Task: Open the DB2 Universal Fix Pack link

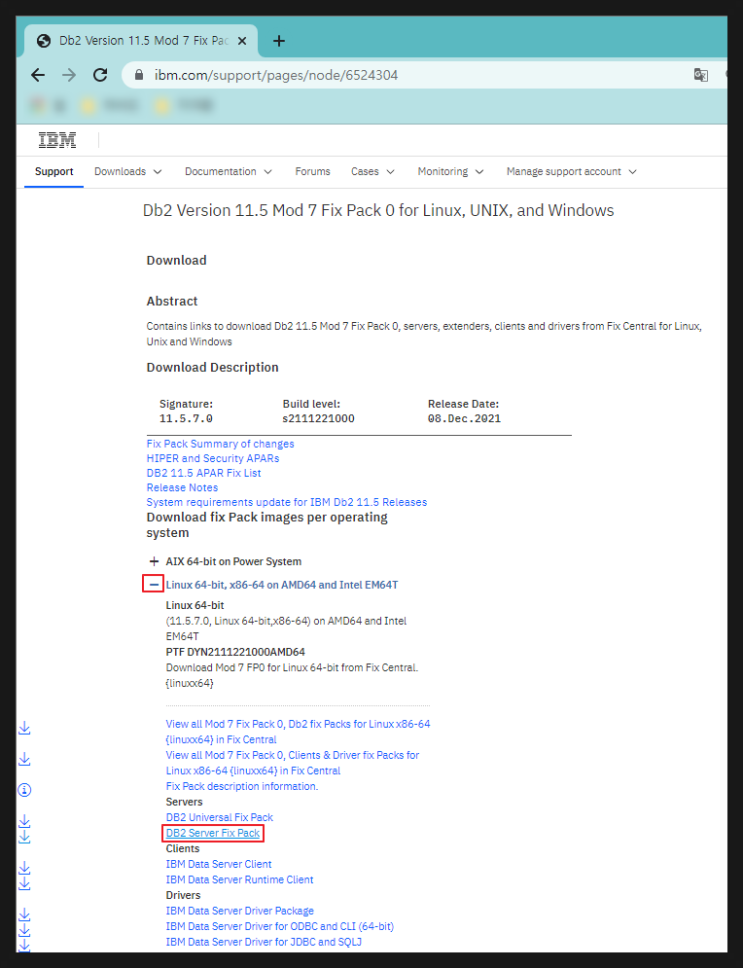Action: tap(219, 817)
